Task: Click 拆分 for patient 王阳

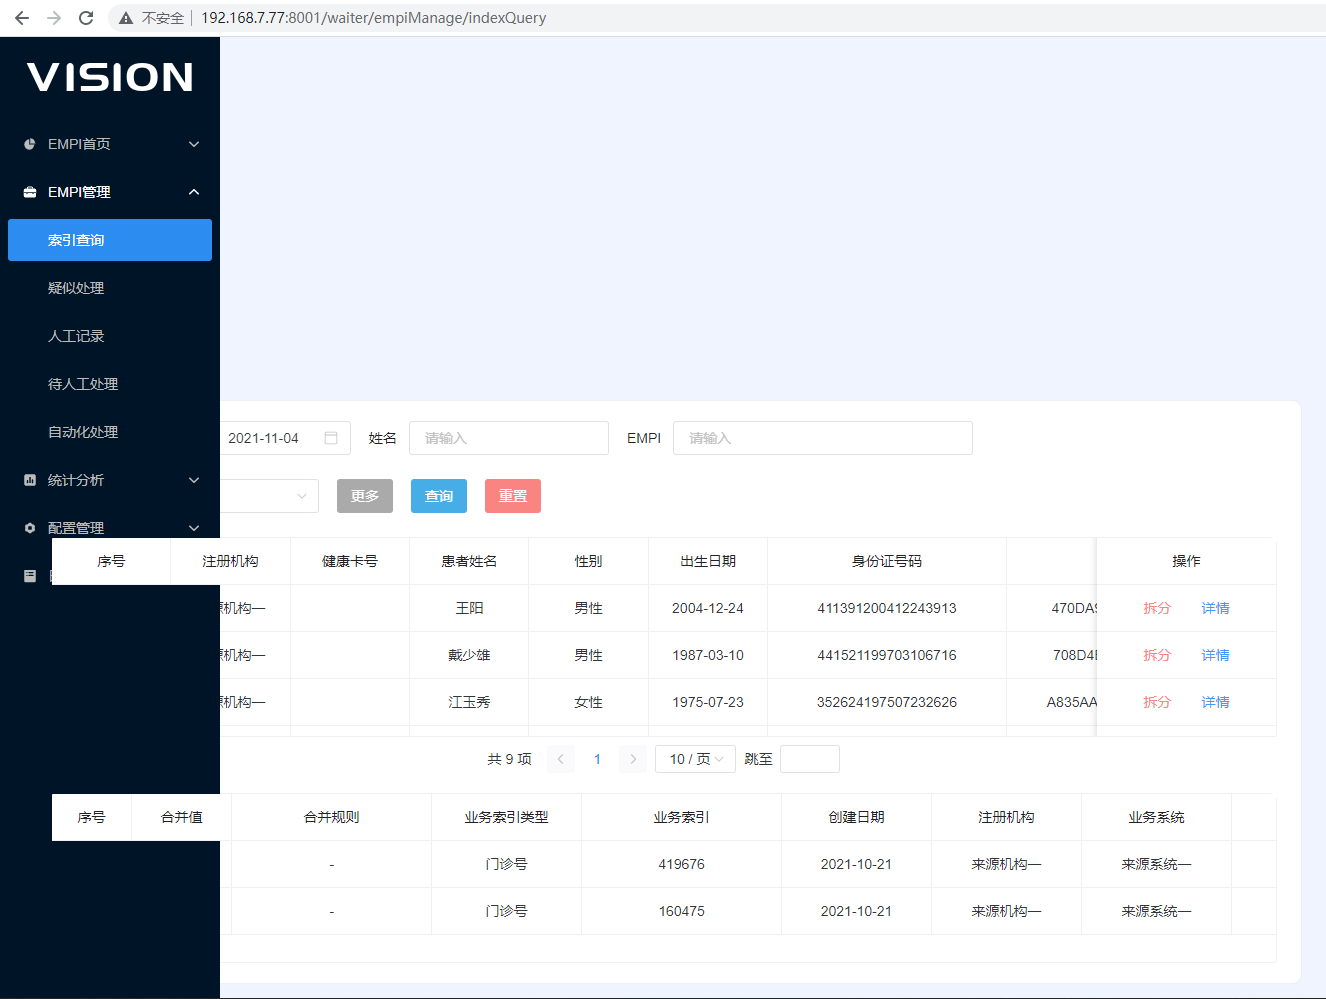Action: (1157, 608)
